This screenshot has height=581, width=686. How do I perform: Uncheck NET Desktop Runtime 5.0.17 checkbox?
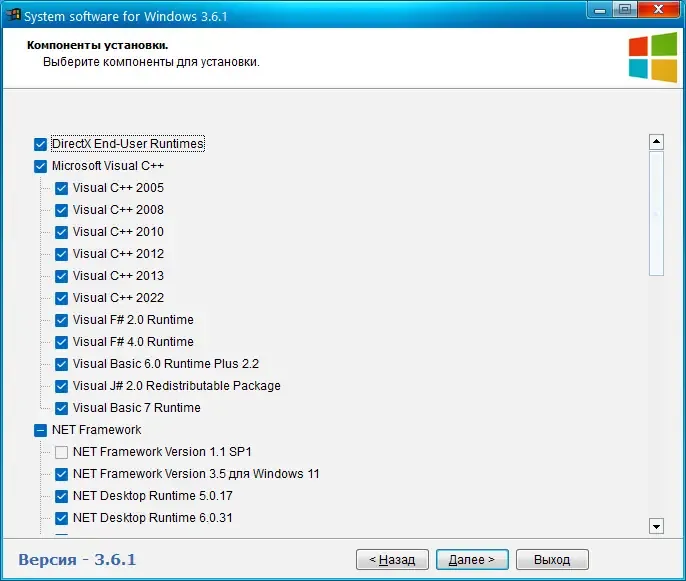point(61,496)
